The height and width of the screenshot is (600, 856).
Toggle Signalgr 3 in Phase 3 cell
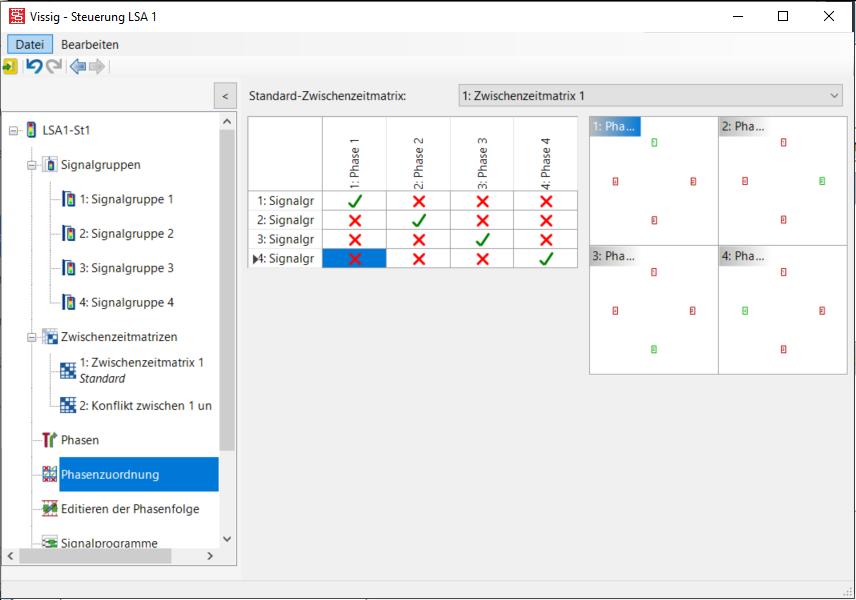pyautogui.click(x=482, y=239)
